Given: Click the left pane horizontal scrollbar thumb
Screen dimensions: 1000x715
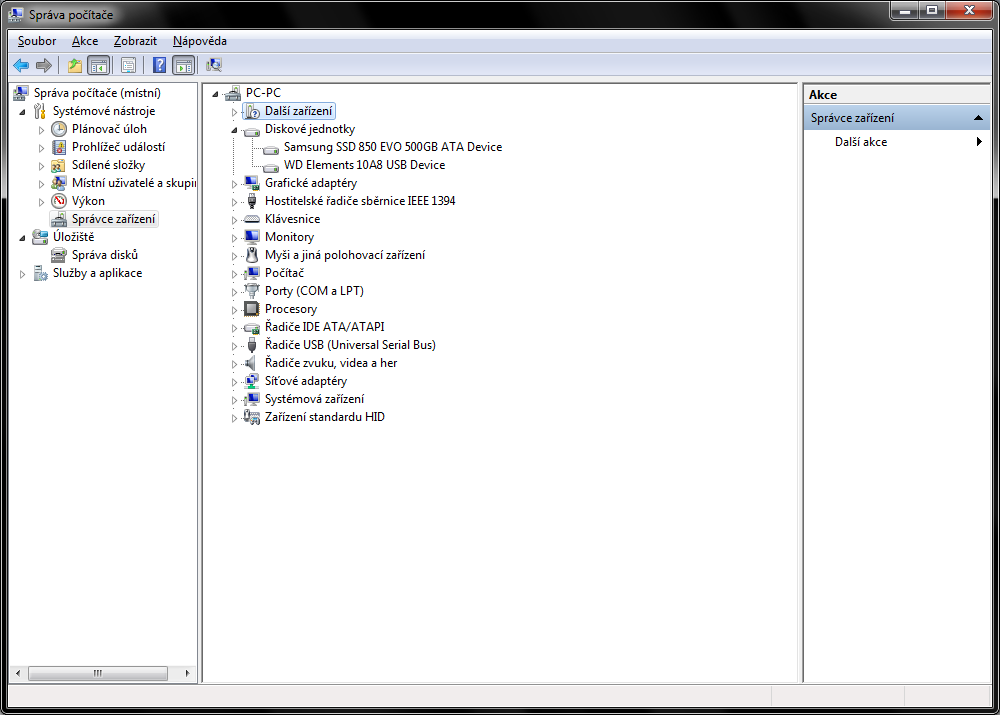Looking at the screenshot, I should point(97,673).
